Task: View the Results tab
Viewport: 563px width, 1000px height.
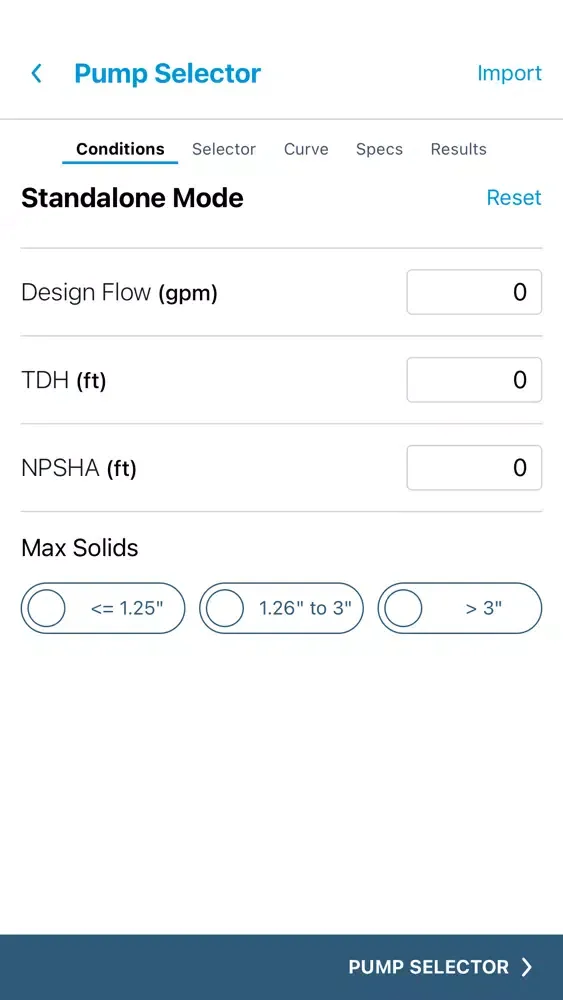Action: [x=458, y=149]
